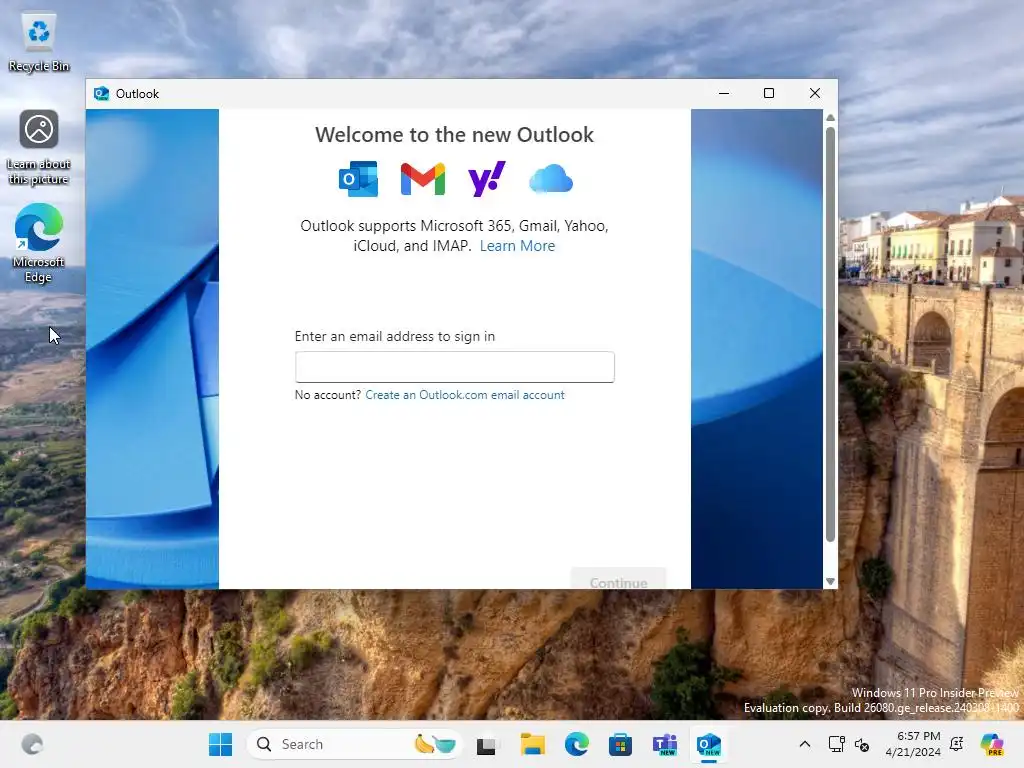Open the Windows Start button

(220, 744)
